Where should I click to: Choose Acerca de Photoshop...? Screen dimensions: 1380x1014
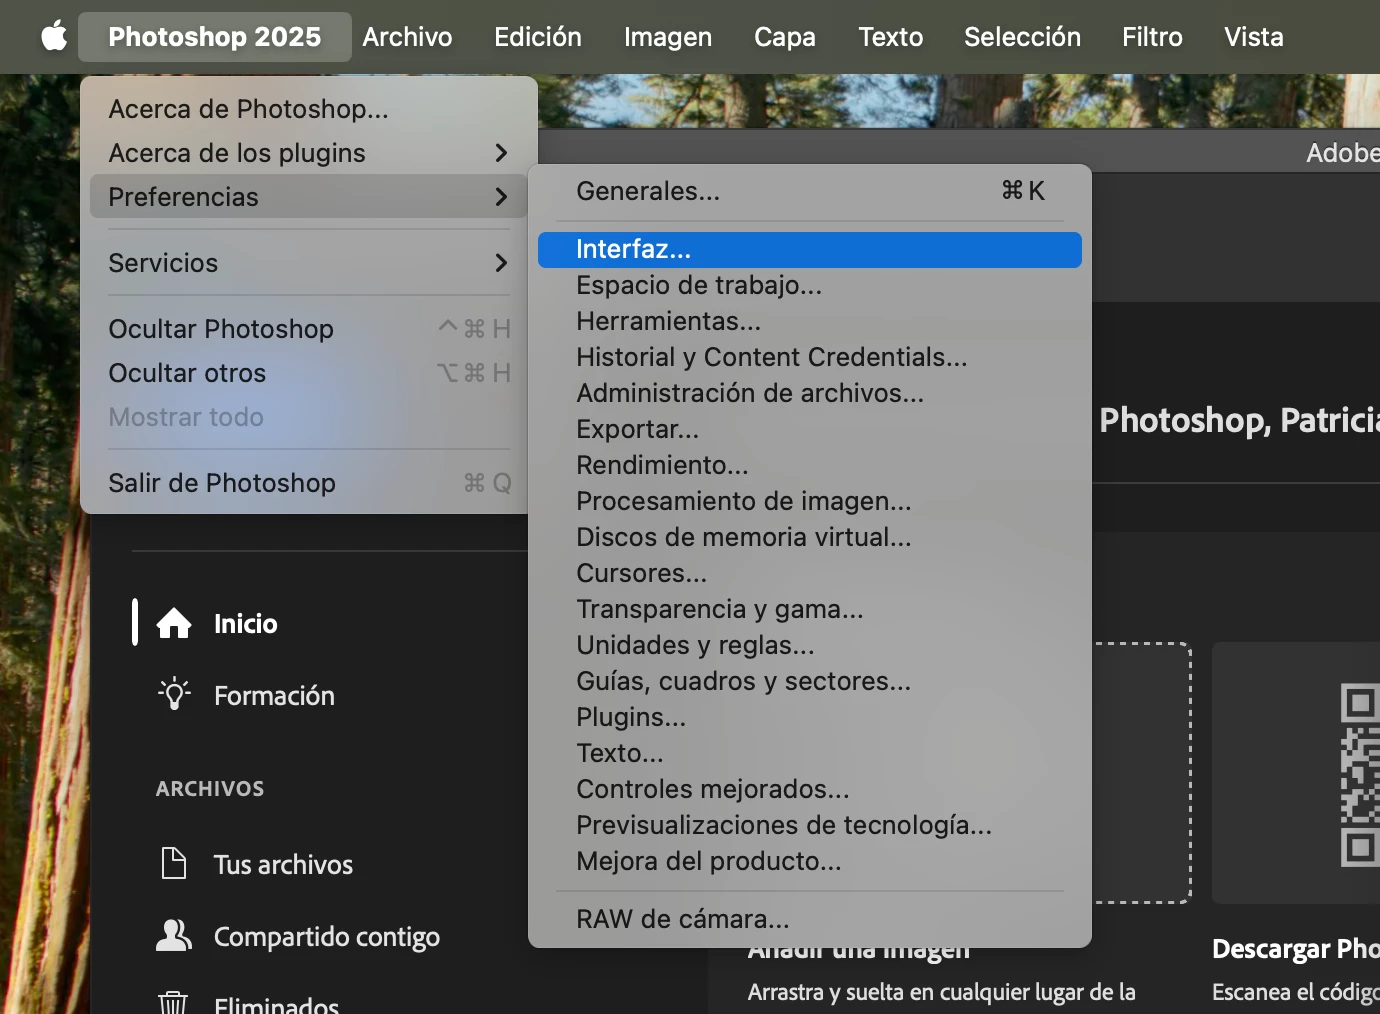(x=309, y=109)
